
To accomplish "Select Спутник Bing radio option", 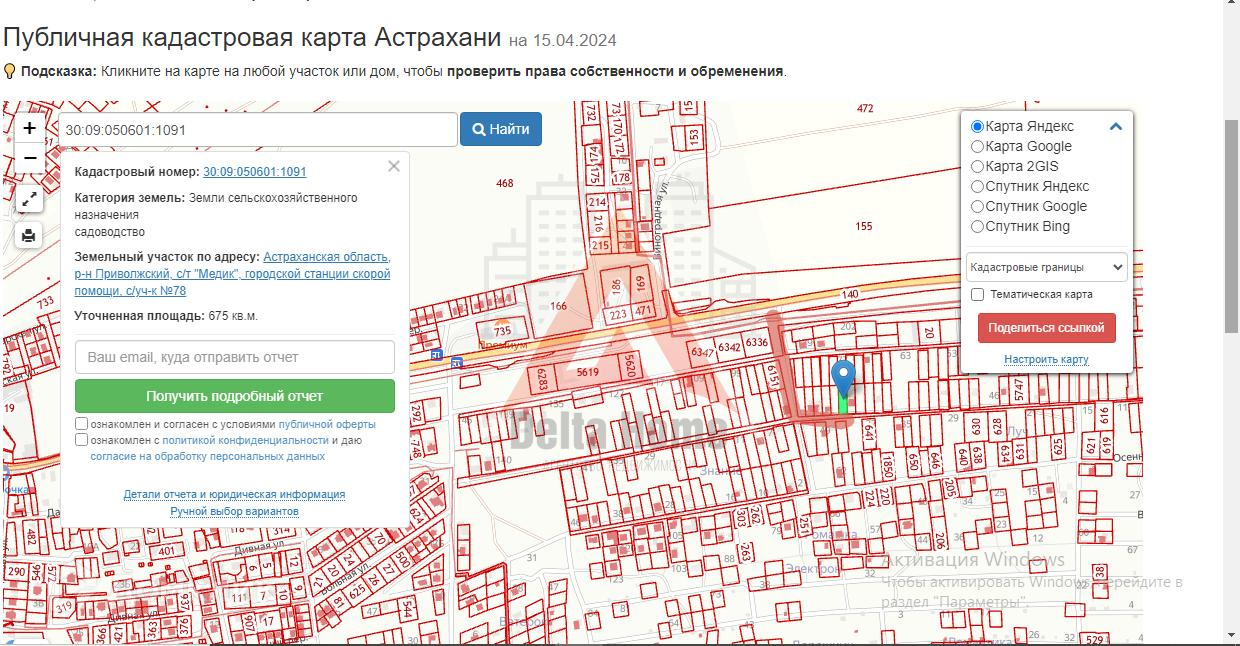I will click(x=978, y=227).
